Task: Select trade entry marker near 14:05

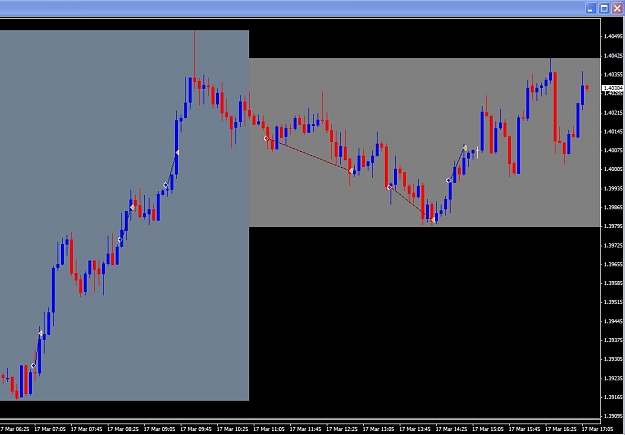Action: pyautogui.click(x=448, y=181)
